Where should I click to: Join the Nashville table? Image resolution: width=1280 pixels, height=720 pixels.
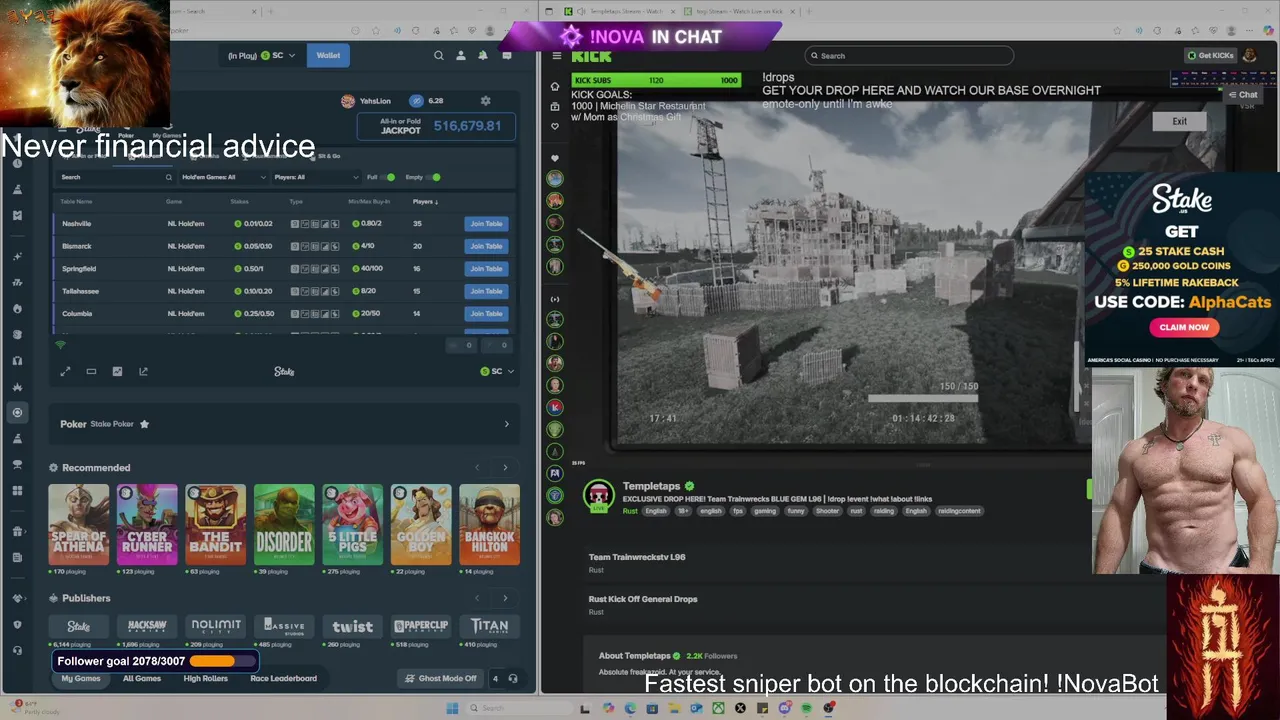pyautogui.click(x=486, y=224)
